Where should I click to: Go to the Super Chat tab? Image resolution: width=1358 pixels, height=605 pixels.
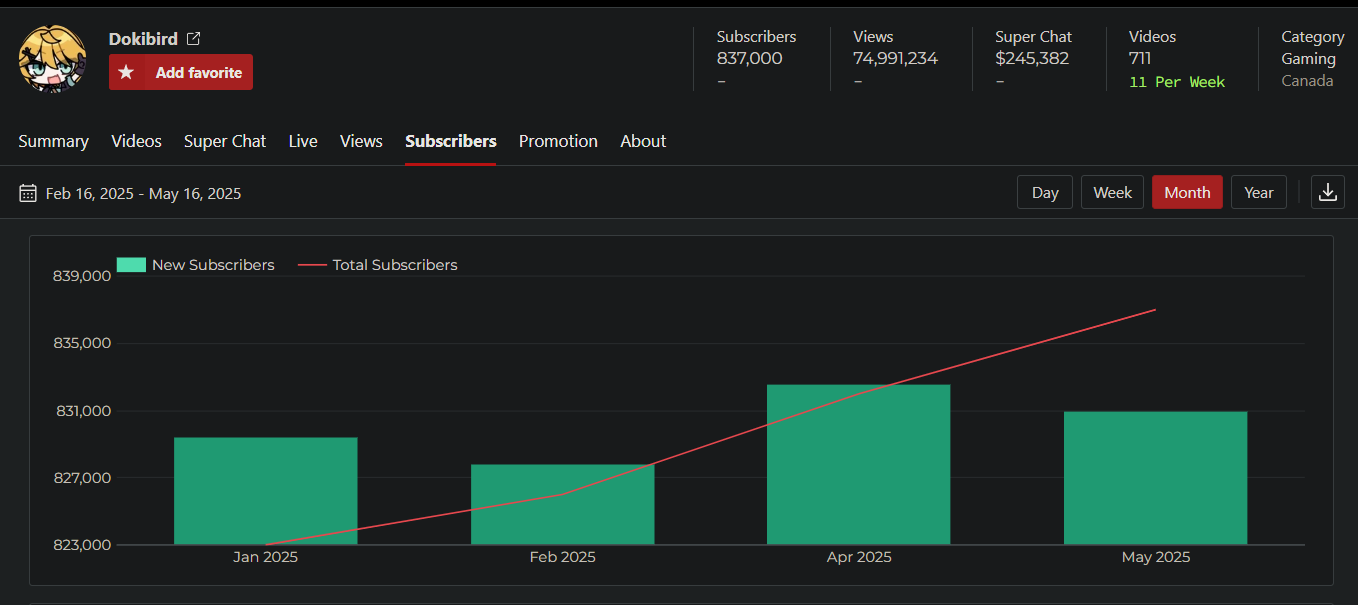coord(225,141)
